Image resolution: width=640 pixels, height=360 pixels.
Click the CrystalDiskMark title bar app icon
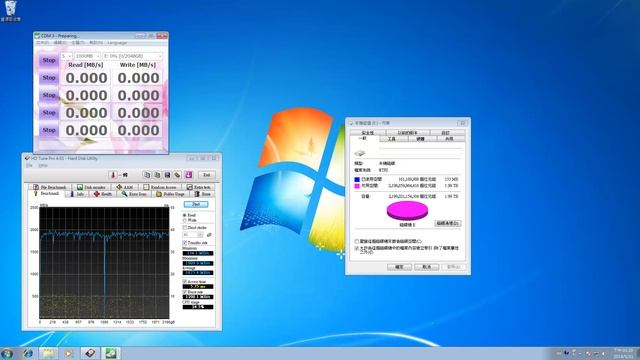pyautogui.click(x=37, y=36)
